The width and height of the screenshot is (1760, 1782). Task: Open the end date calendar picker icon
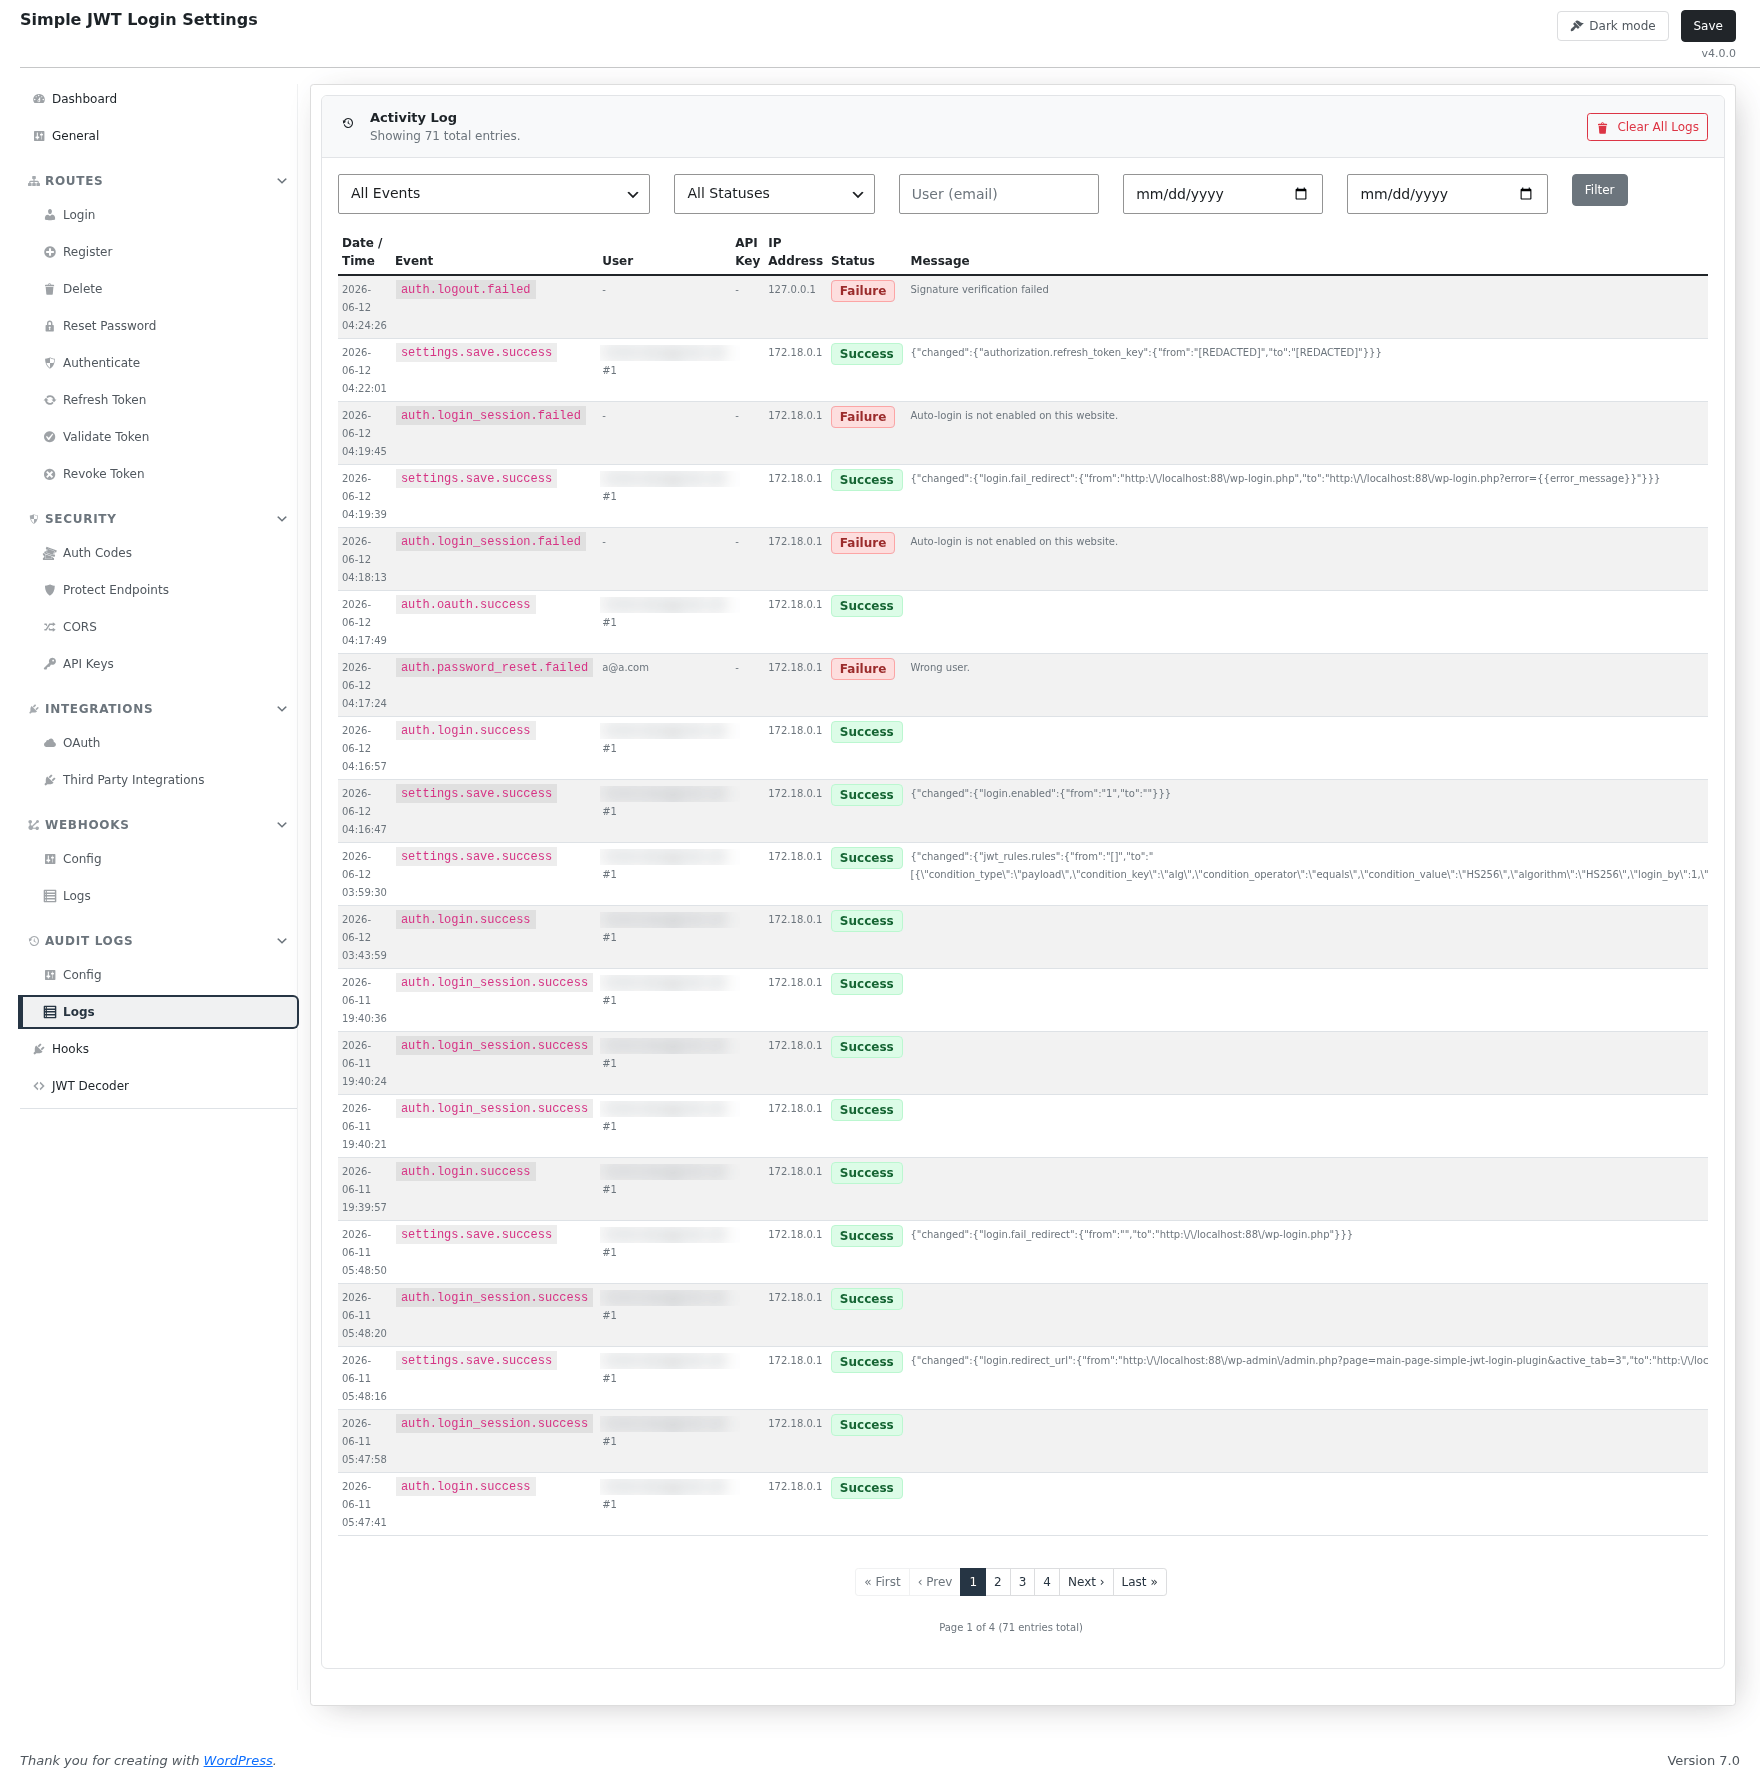(x=1526, y=194)
